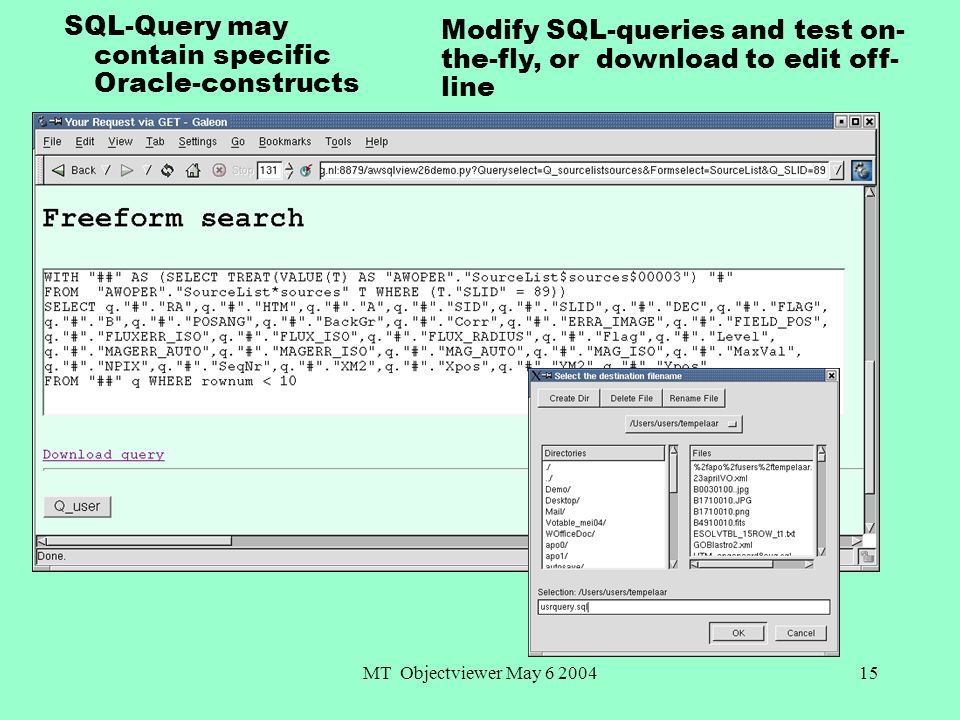
Task: Select the apo1/ directory
Action: (557, 555)
